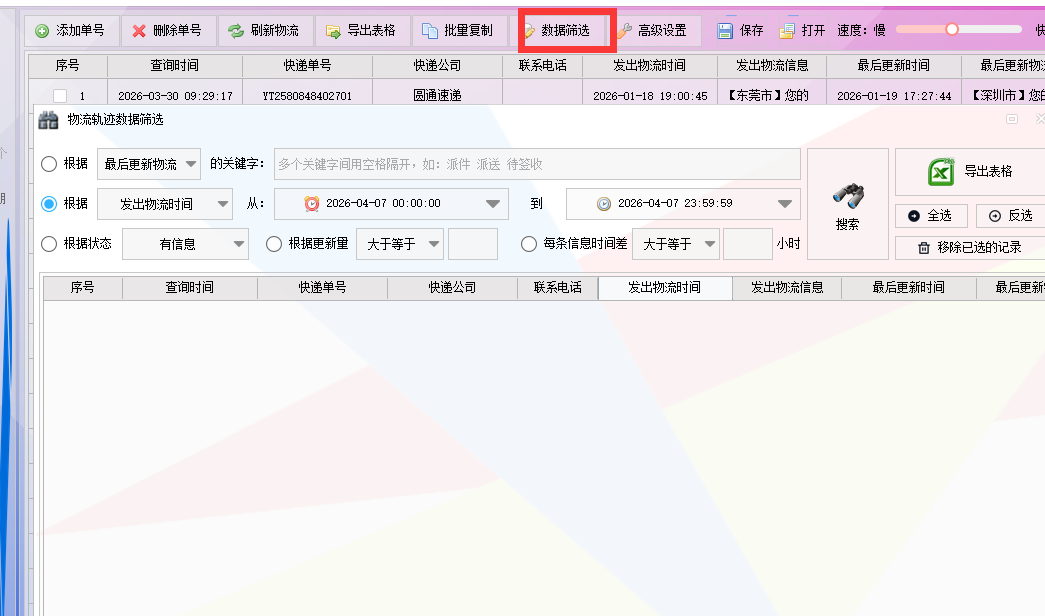Click the 速度 speed slider handle
The width and height of the screenshot is (1045, 616).
(x=952, y=30)
